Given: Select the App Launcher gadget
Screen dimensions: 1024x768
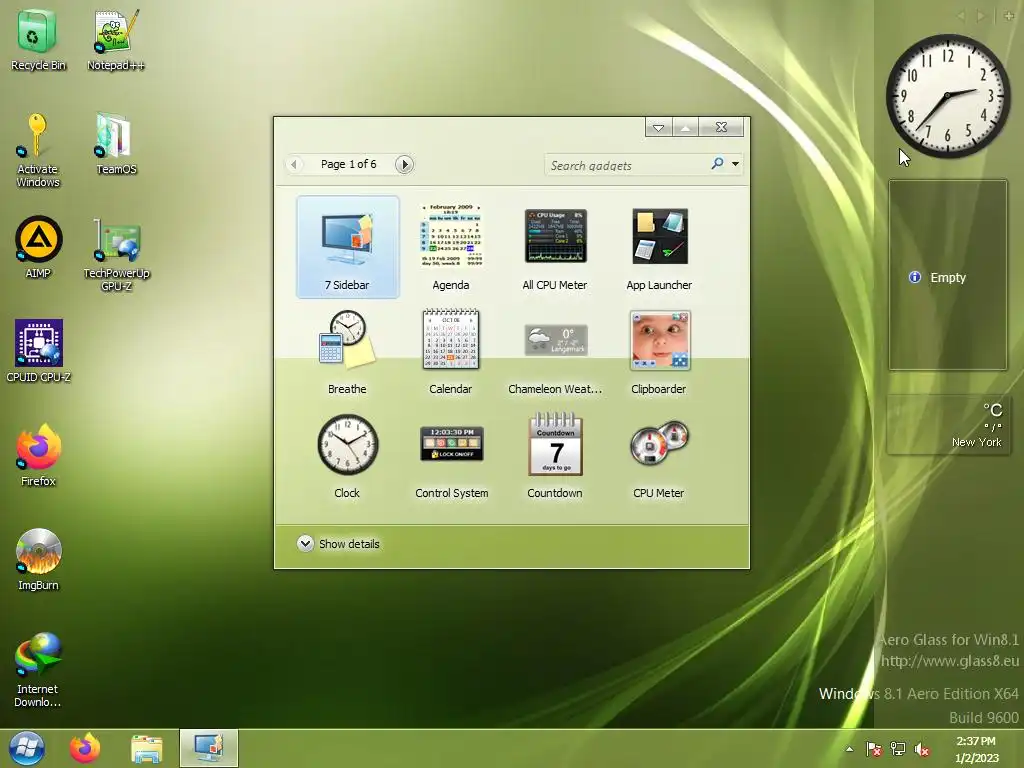Looking at the screenshot, I should [x=659, y=247].
